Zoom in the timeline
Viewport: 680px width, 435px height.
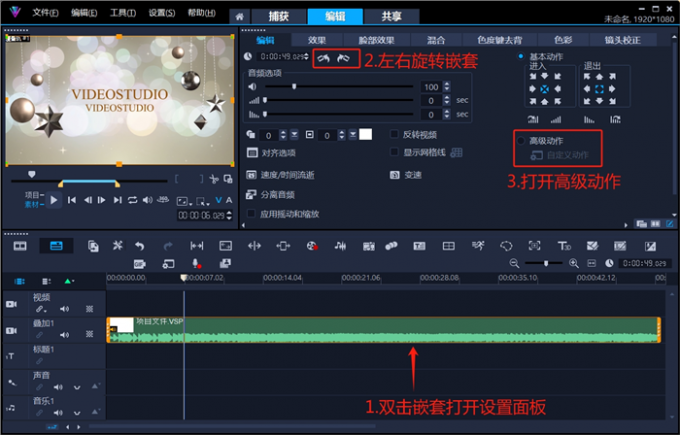(x=574, y=263)
